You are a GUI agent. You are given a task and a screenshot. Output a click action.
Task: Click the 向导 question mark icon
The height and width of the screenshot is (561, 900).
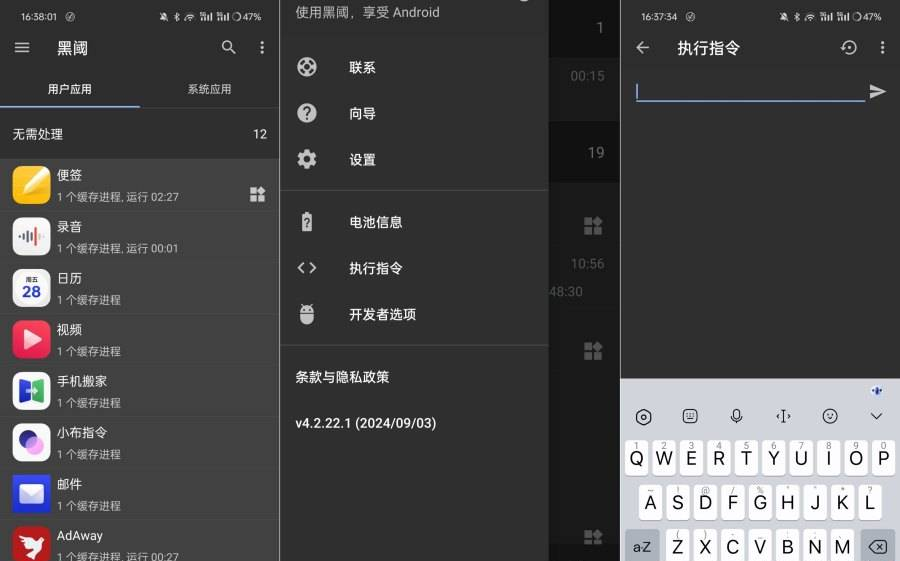[x=307, y=113]
